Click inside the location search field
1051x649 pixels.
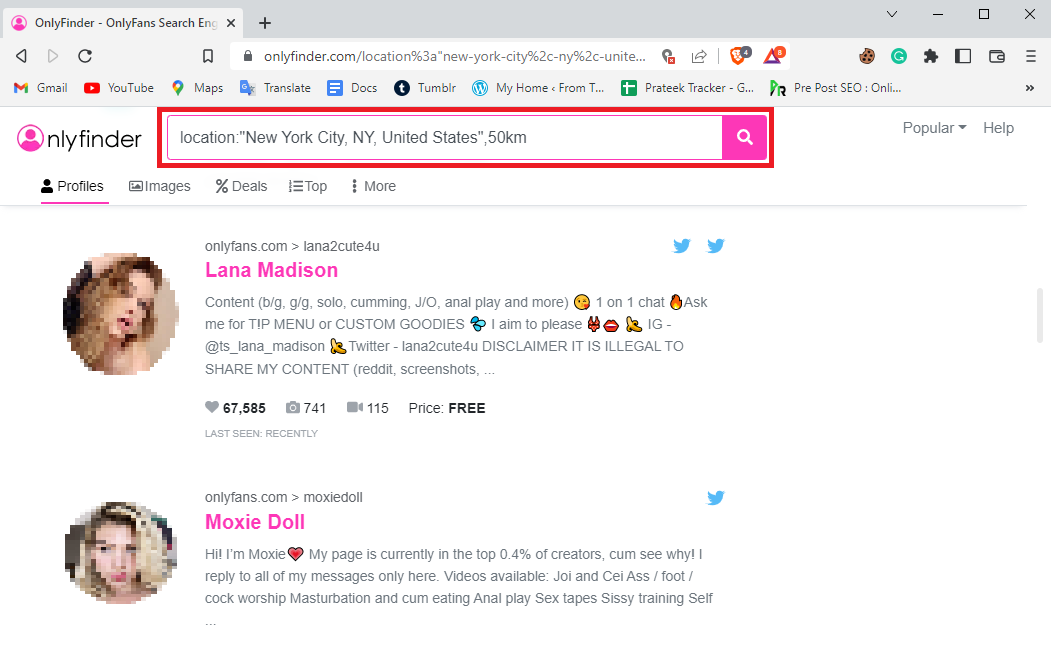(x=440, y=137)
